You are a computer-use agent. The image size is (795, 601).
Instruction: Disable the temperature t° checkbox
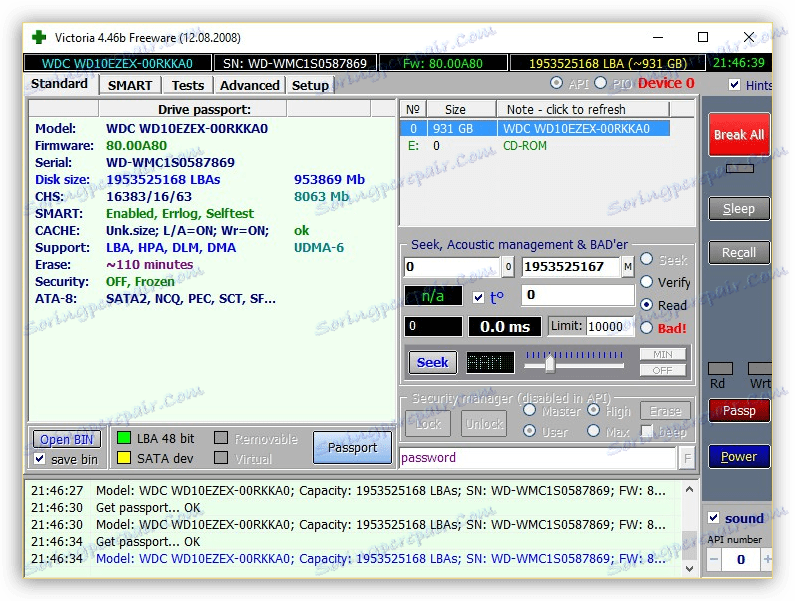(x=477, y=297)
